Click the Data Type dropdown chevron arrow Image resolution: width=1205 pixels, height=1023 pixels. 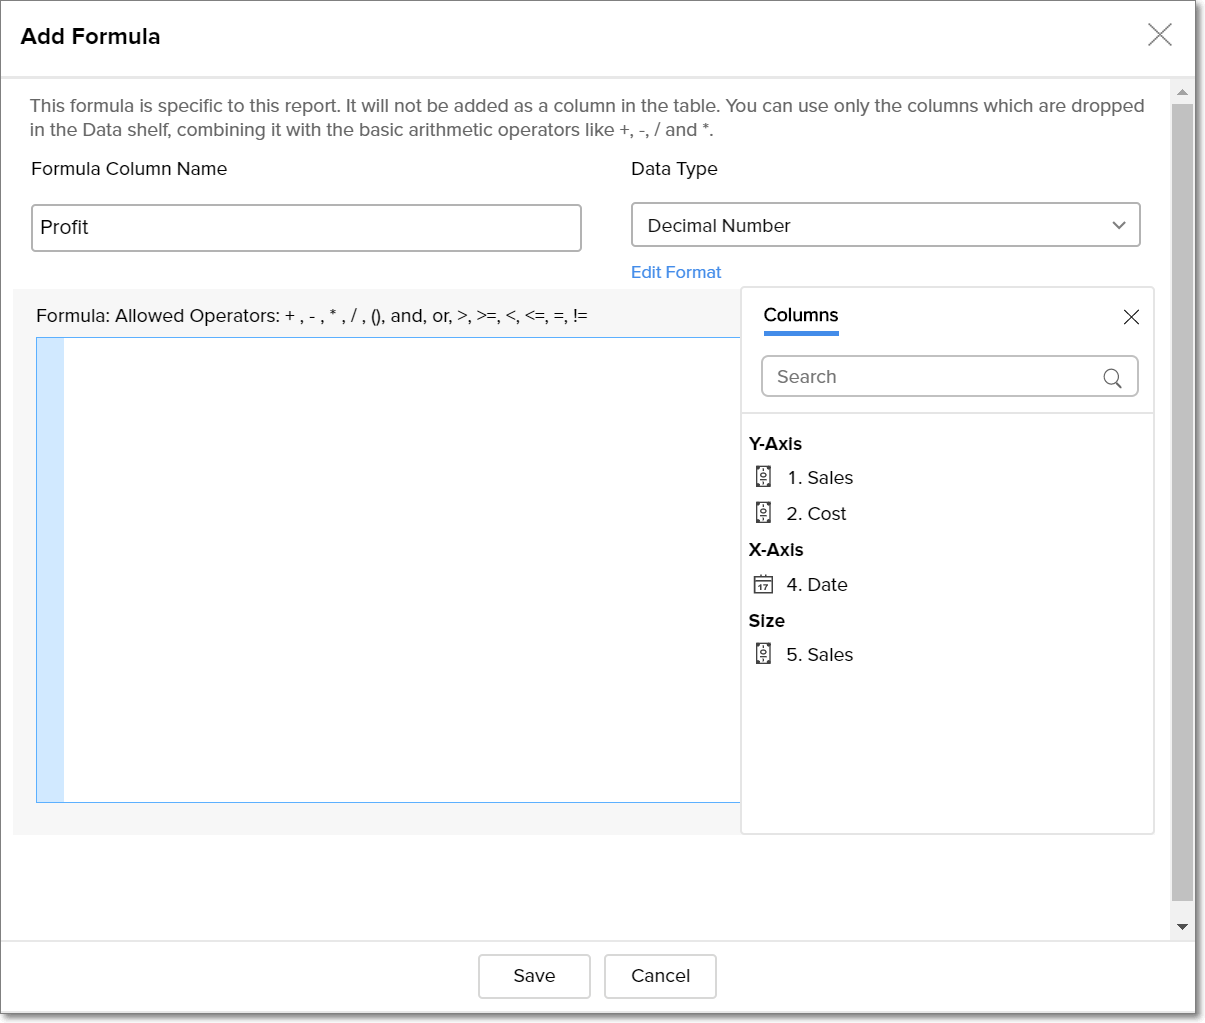pos(1119,225)
